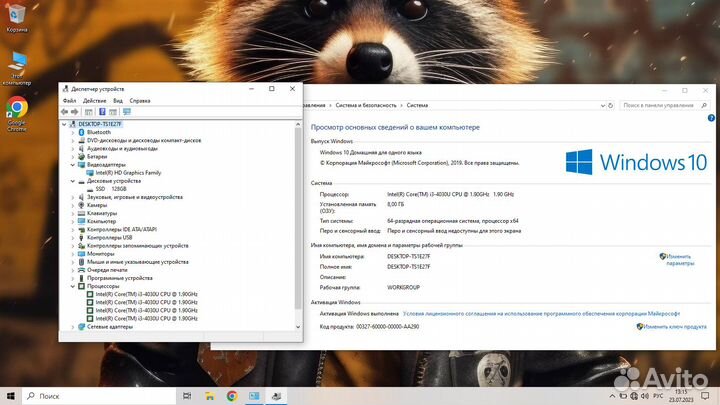Click the Windows Start button
The width and height of the screenshot is (720, 405).
(11, 396)
